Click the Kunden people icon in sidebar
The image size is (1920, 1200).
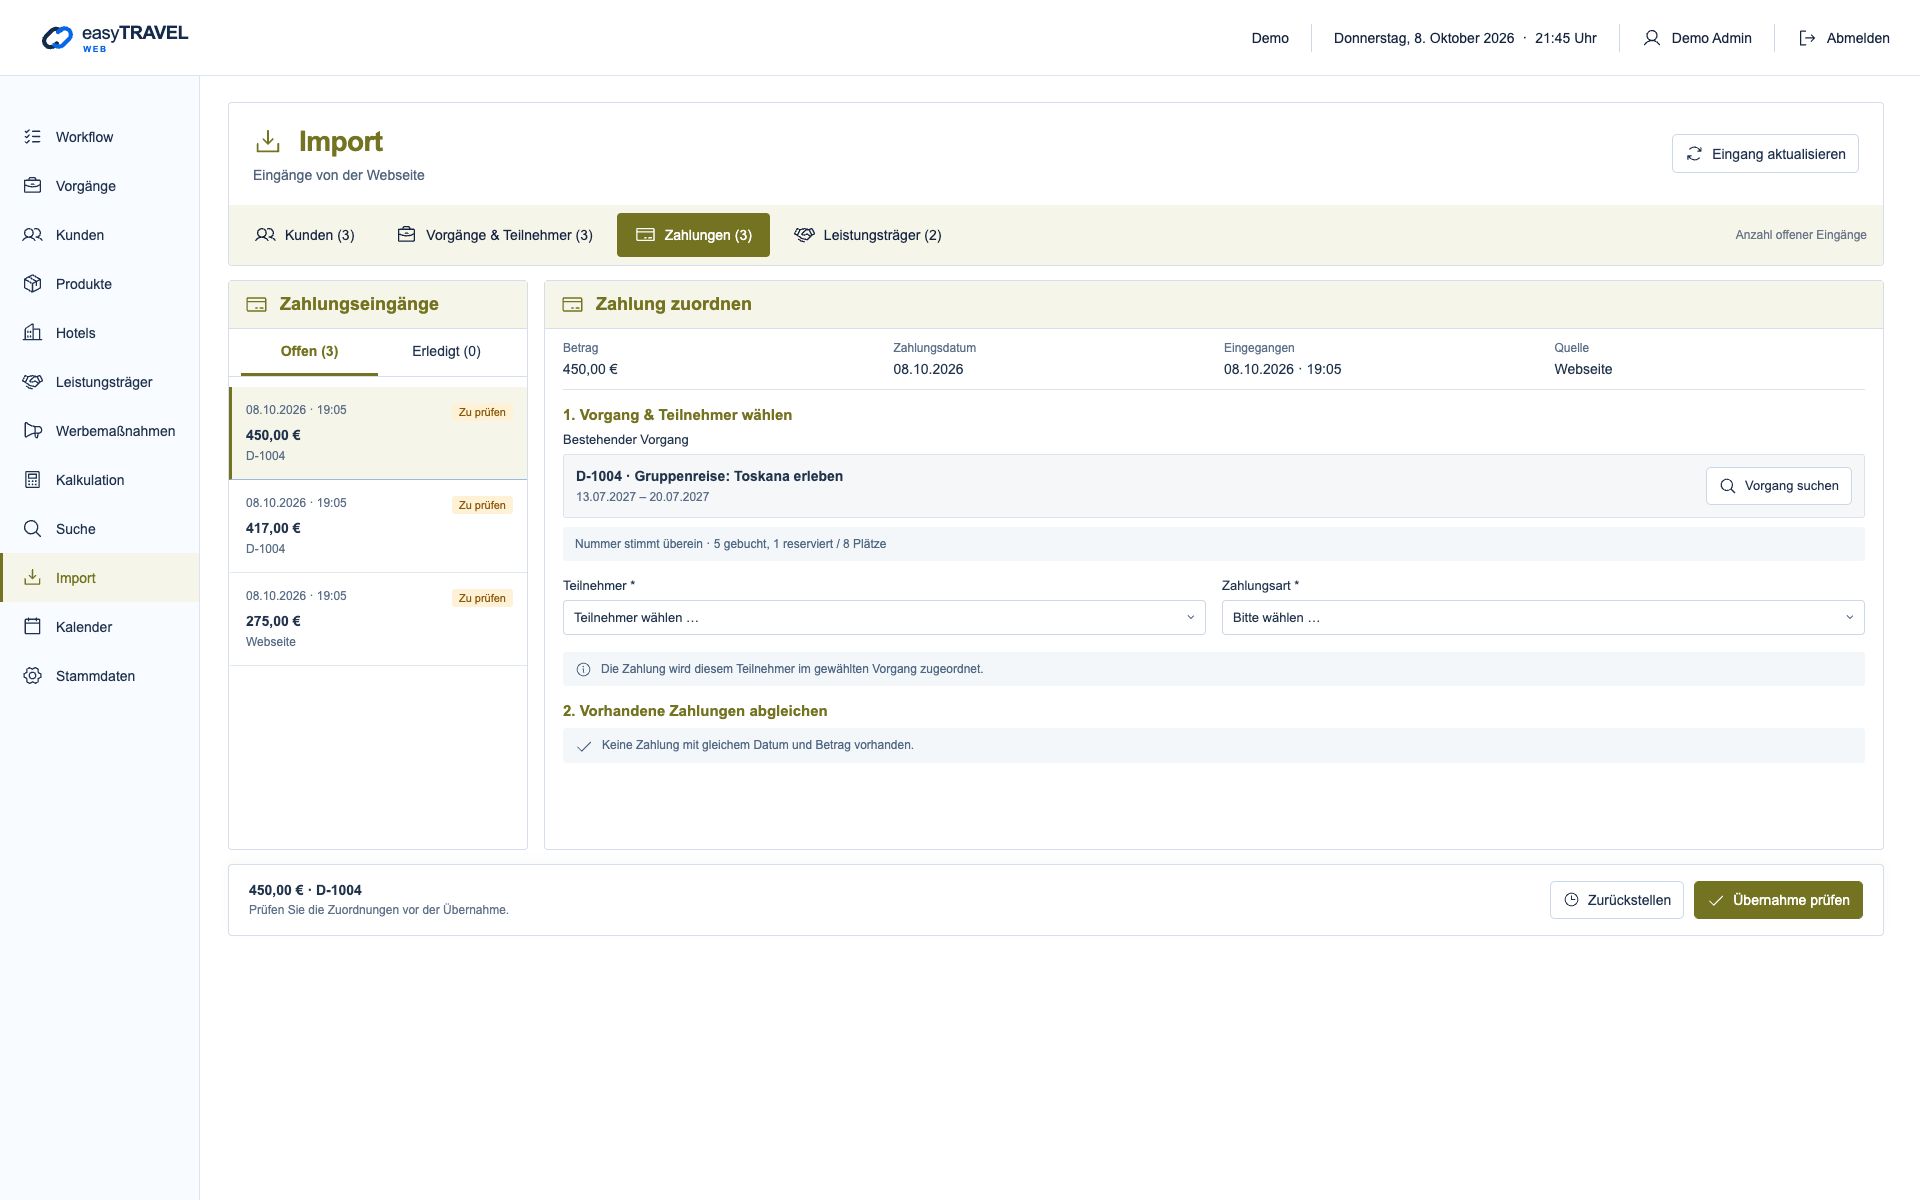coord(33,235)
